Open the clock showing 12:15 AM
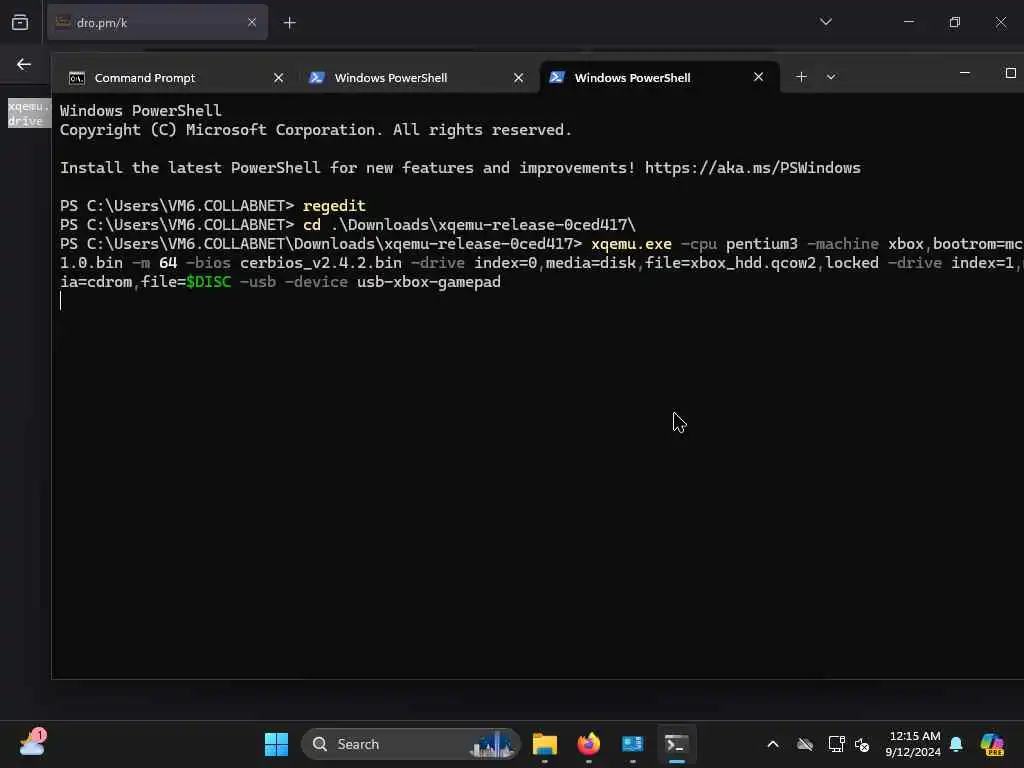Image resolution: width=1024 pixels, height=768 pixels. 914,744
